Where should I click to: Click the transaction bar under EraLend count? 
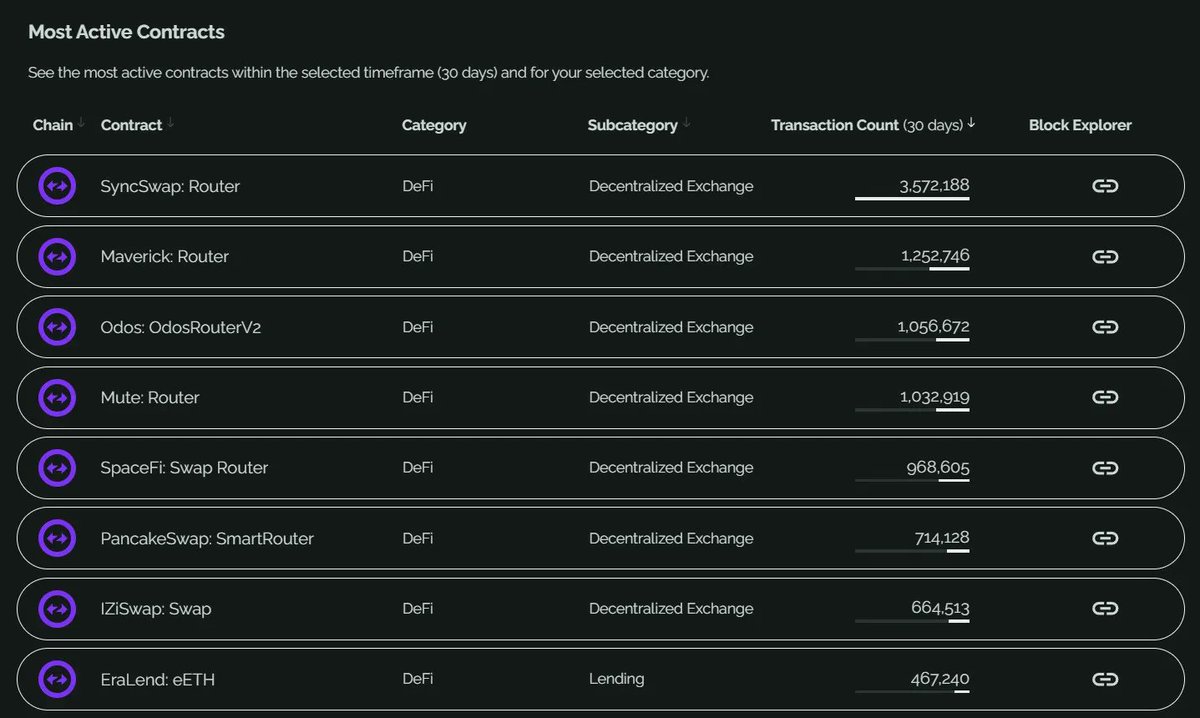(x=912, y=691)
